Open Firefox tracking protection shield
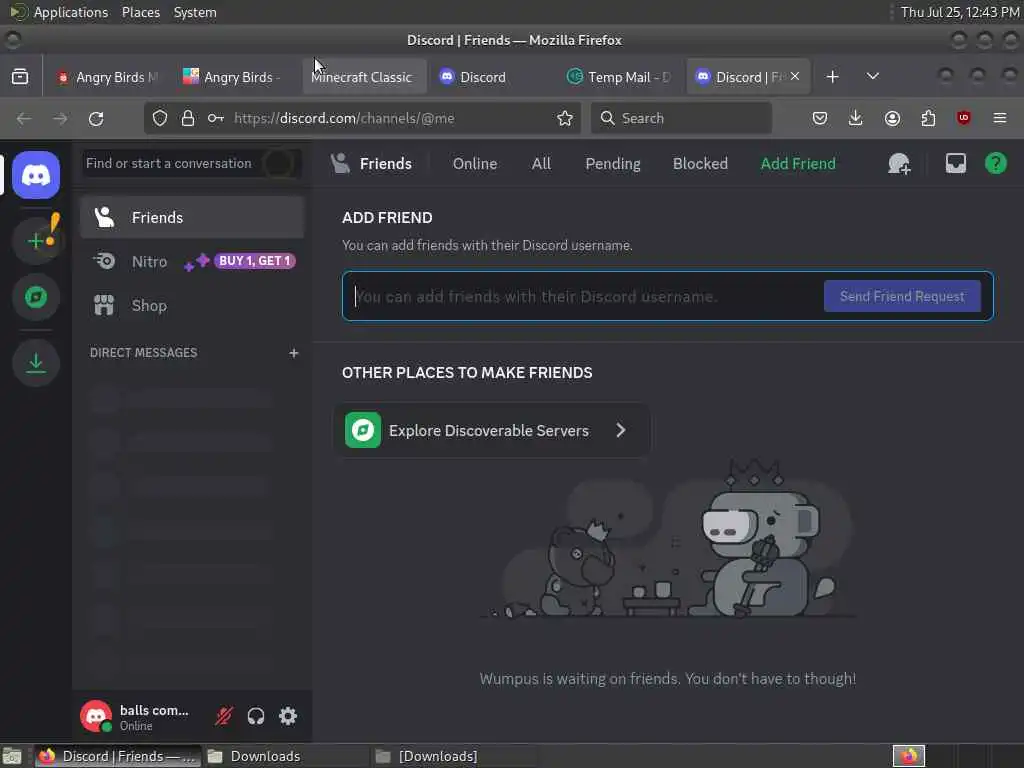Image resolution: width=1024 pixels, height=768 pixels. [x=160, y=118]
